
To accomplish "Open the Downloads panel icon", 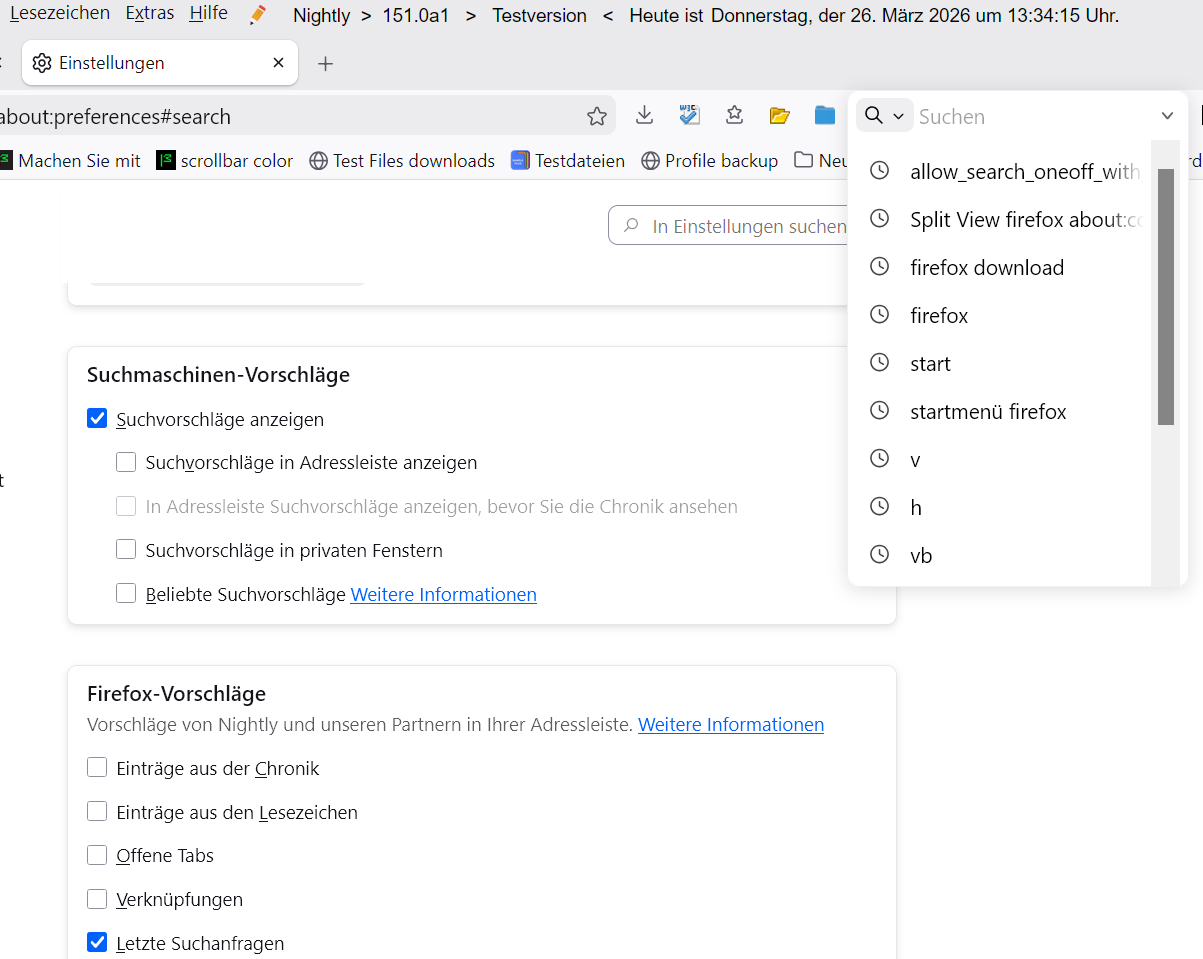I will (x=645, y=115).
